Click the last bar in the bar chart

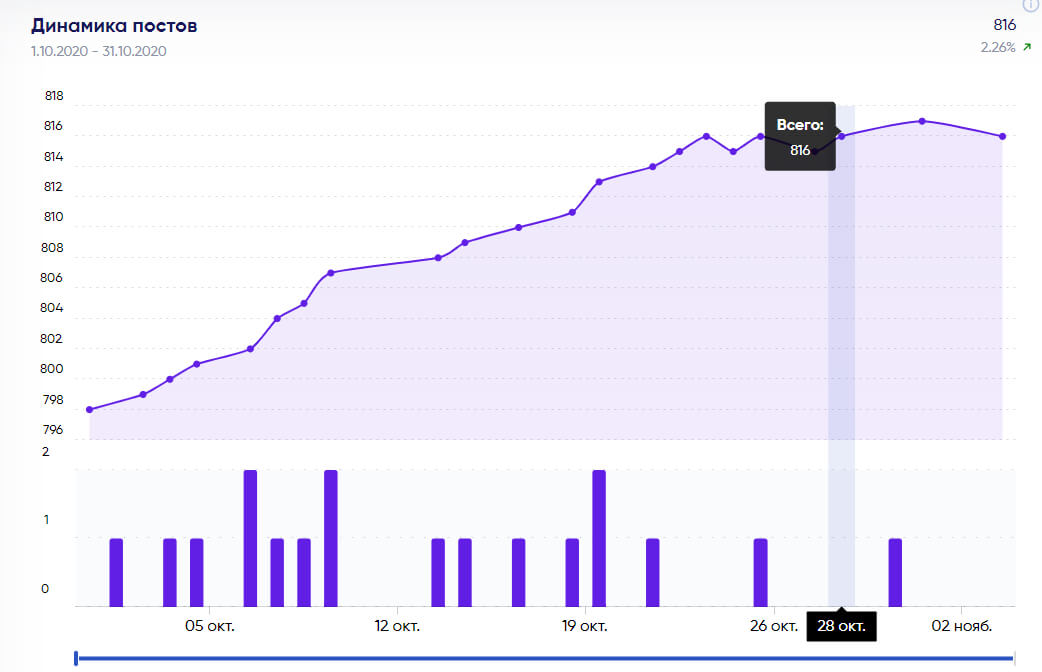point(895,572)
